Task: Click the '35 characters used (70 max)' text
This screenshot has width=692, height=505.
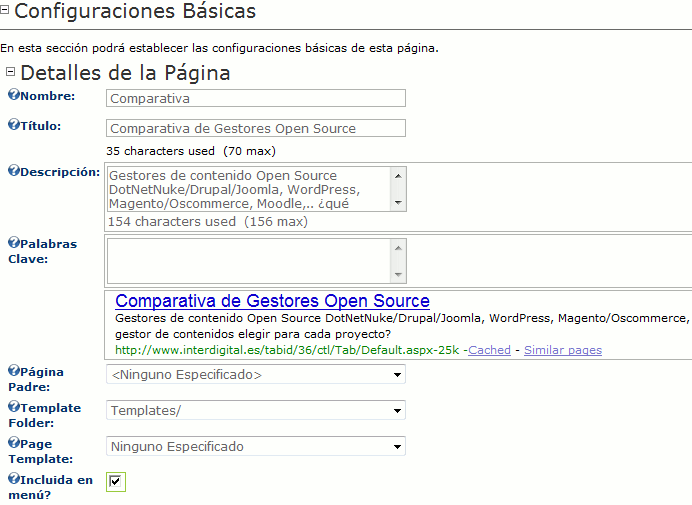Action: 191,151
